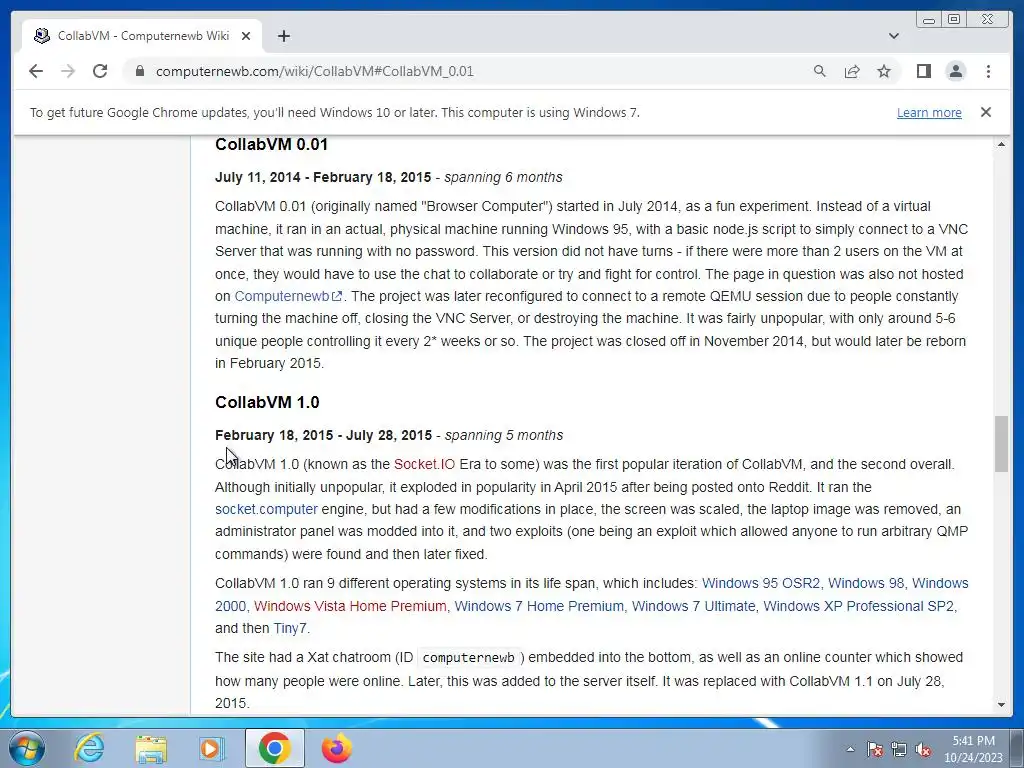Open the Windows Start menu

pos(27,748)
